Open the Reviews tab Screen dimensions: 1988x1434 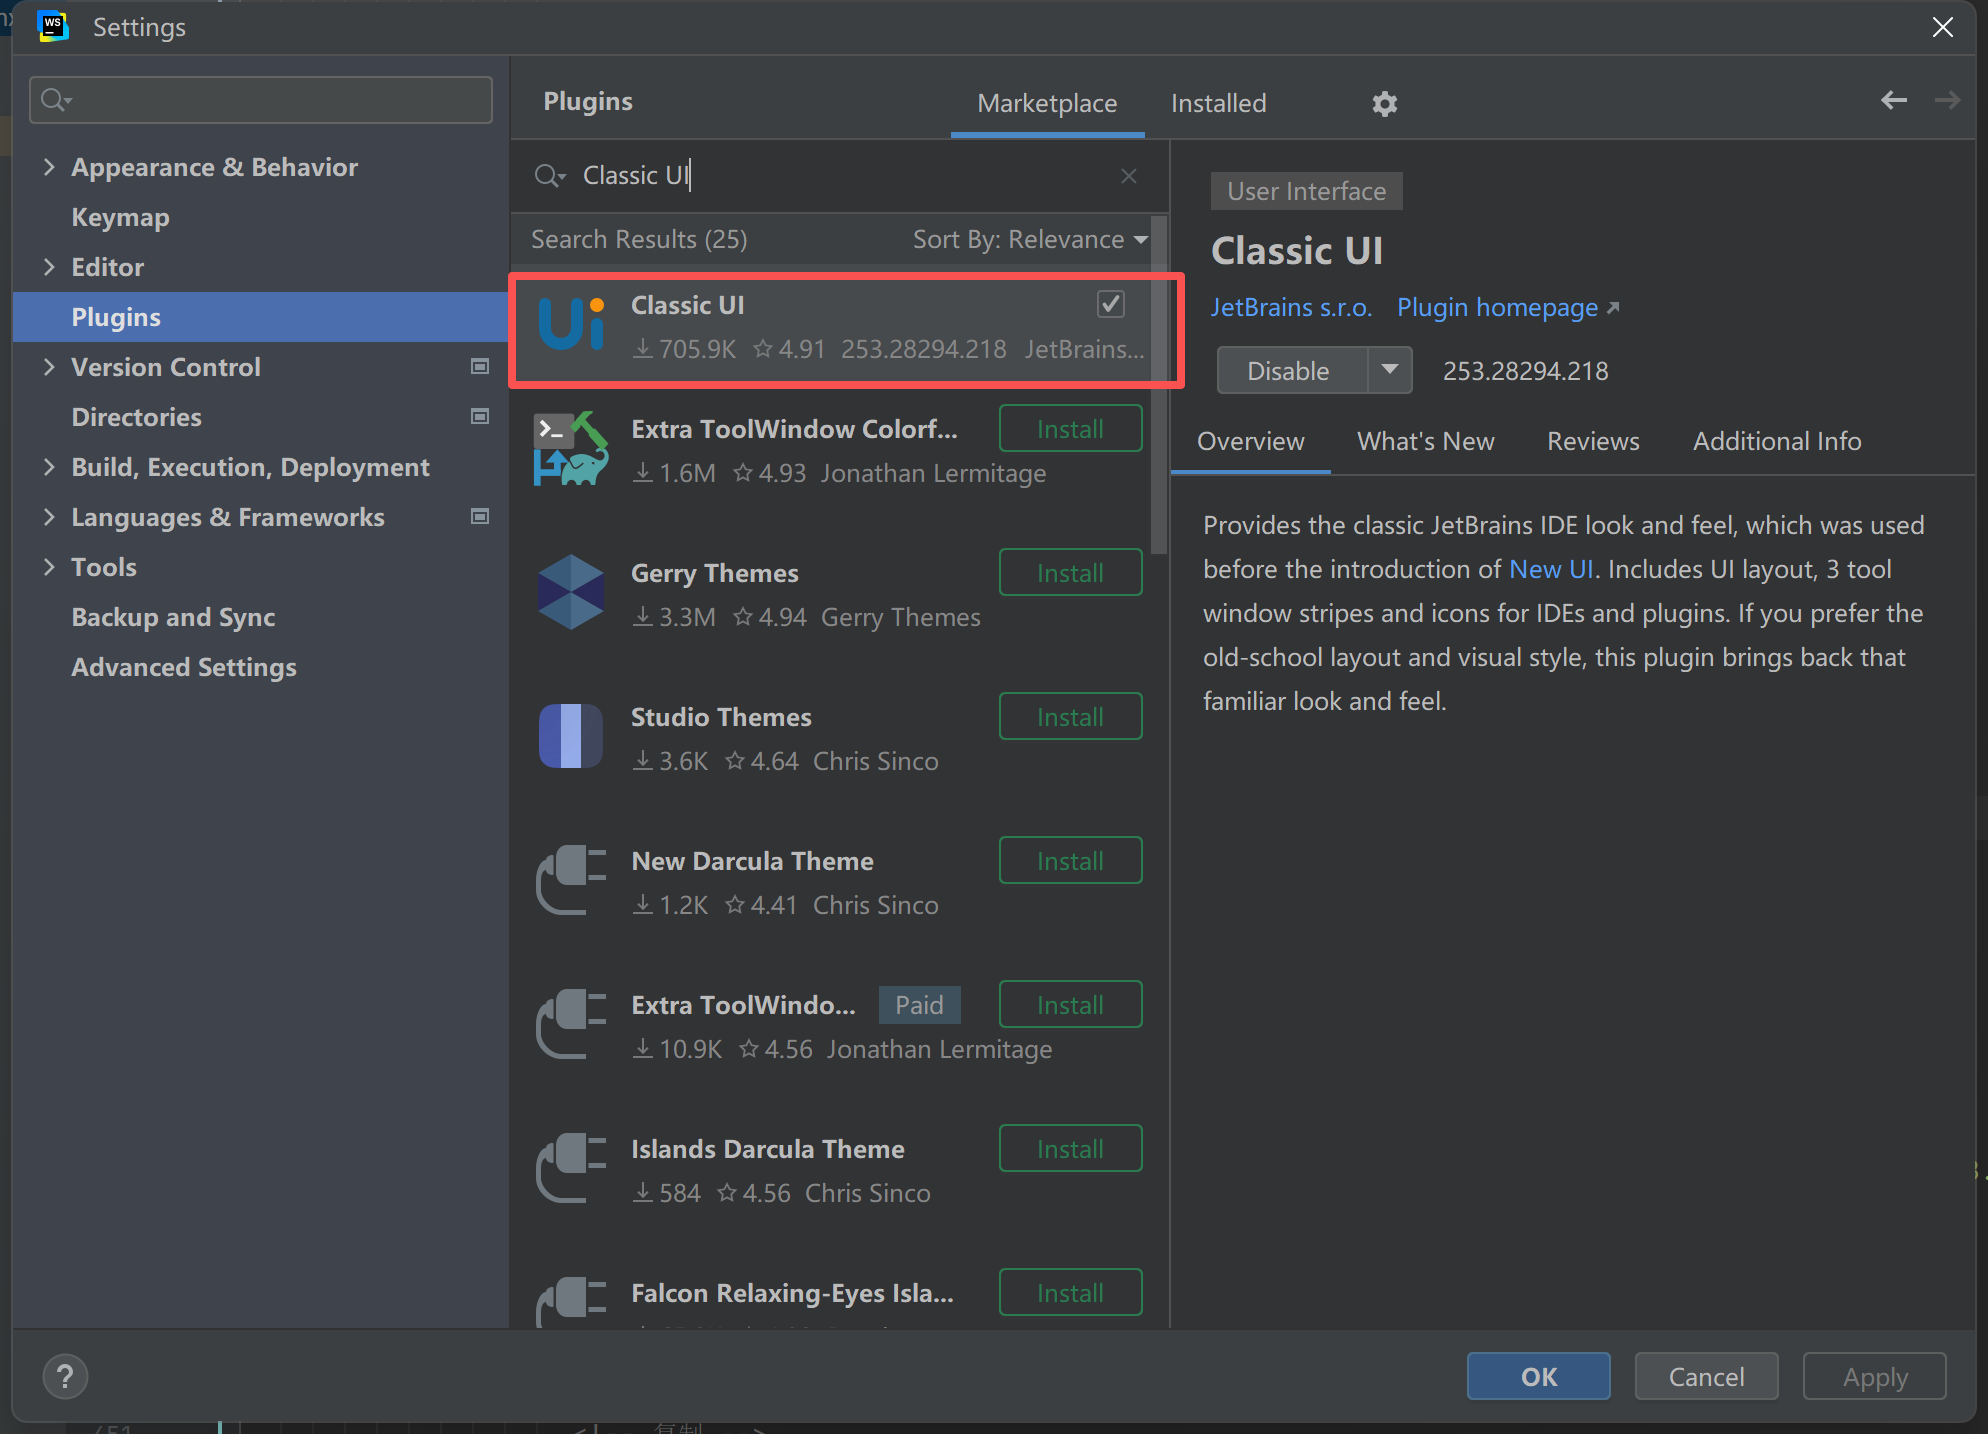1592,441
